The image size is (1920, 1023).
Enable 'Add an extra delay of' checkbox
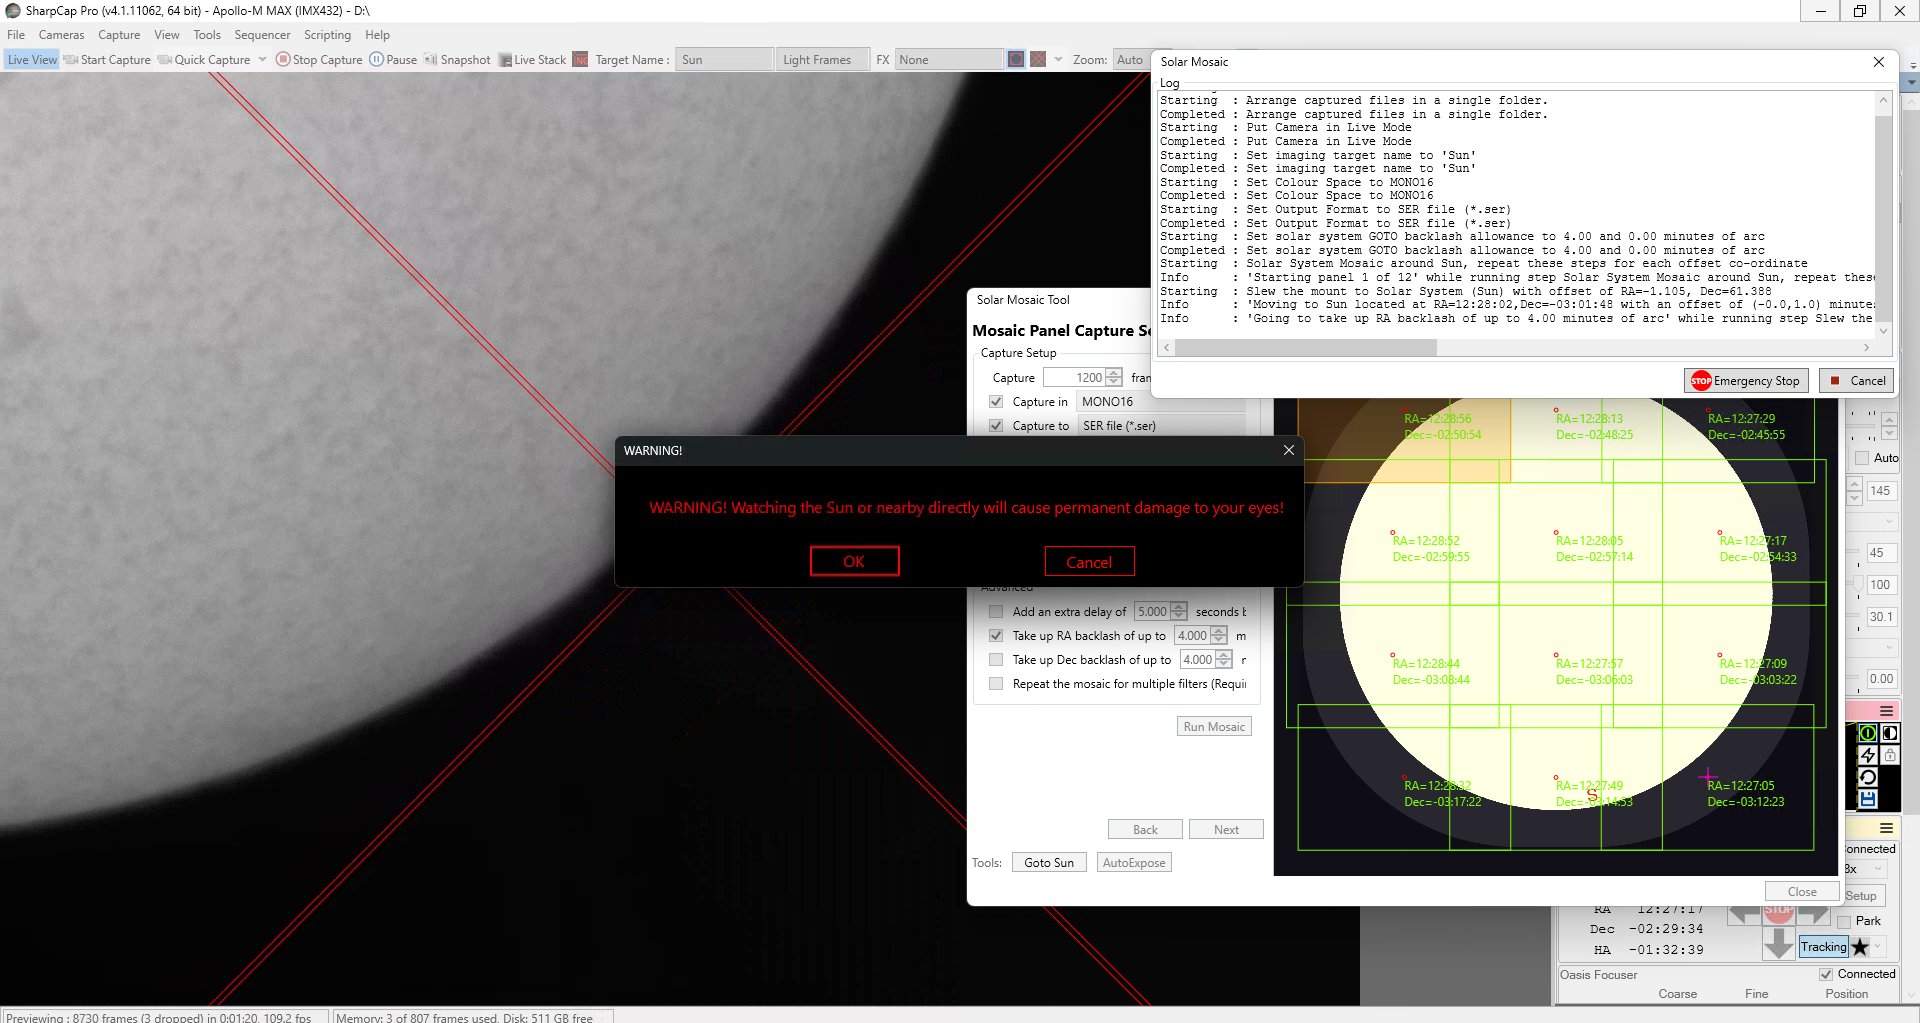pyautogui.click(x=996, y=612)
